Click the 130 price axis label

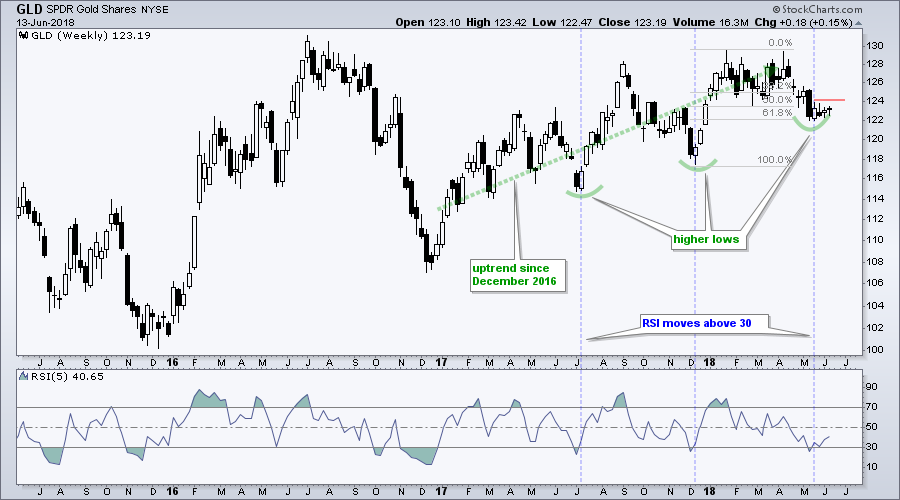[875, 46]
